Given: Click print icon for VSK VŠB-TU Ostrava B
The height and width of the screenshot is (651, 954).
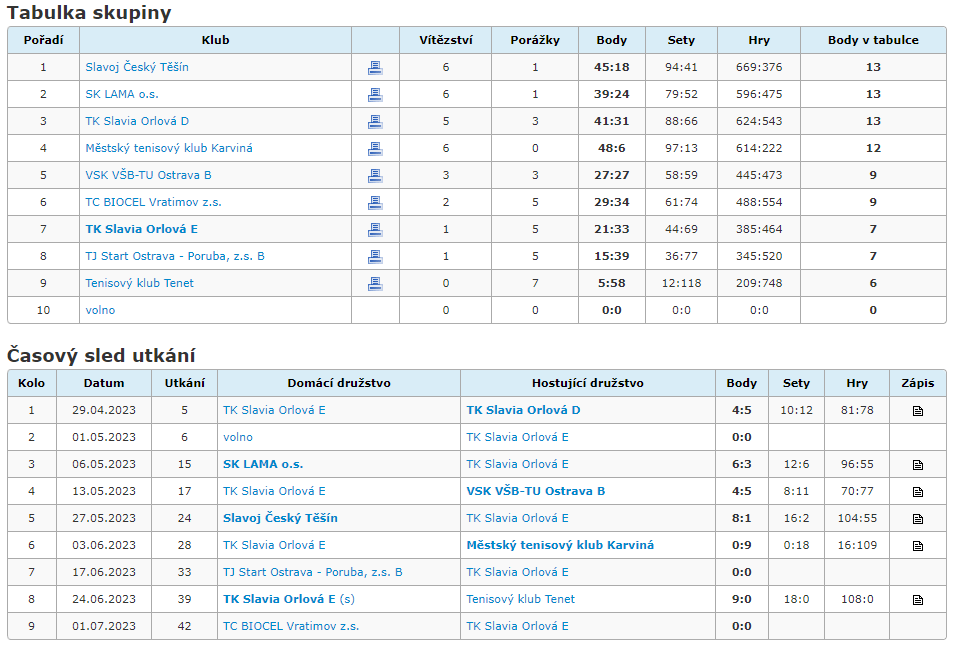Looking at the screenshot, I should [375, 175].
